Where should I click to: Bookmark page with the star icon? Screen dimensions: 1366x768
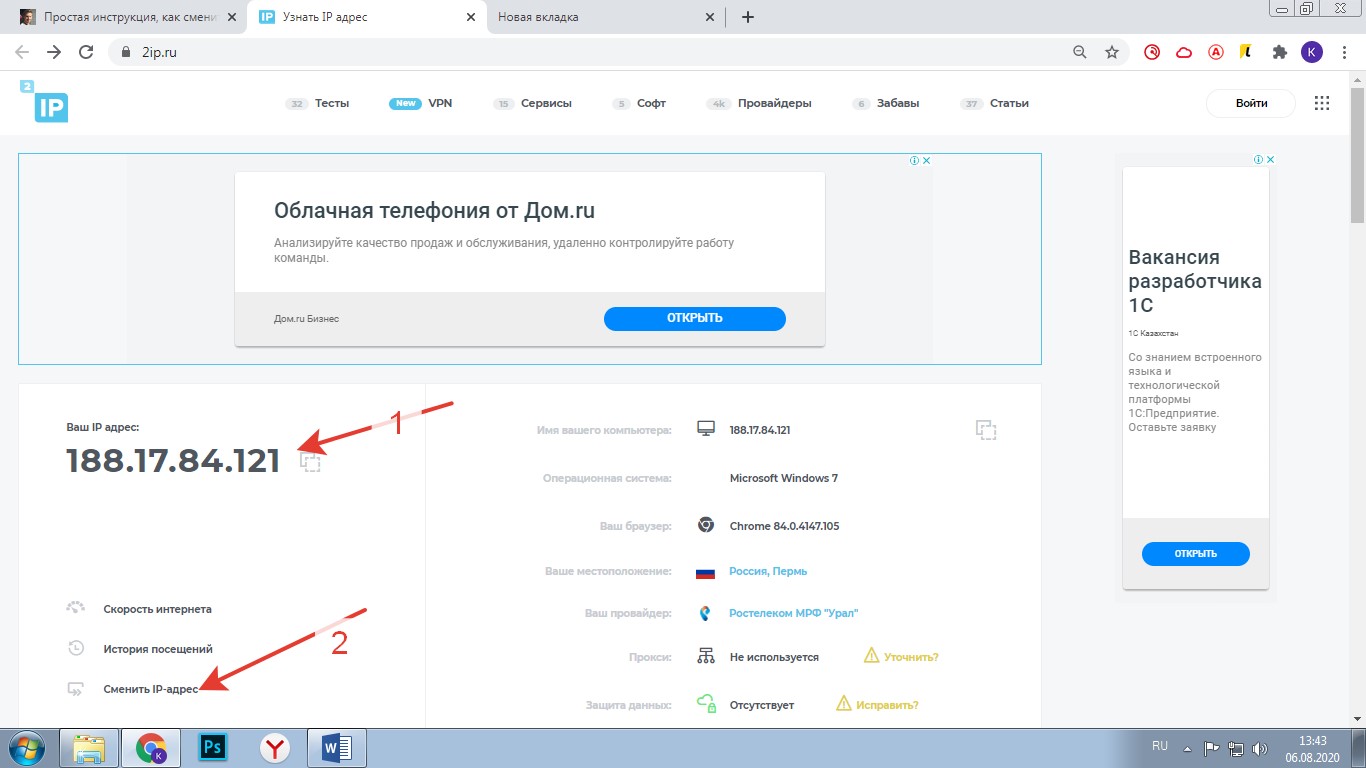pos(1111,52)
